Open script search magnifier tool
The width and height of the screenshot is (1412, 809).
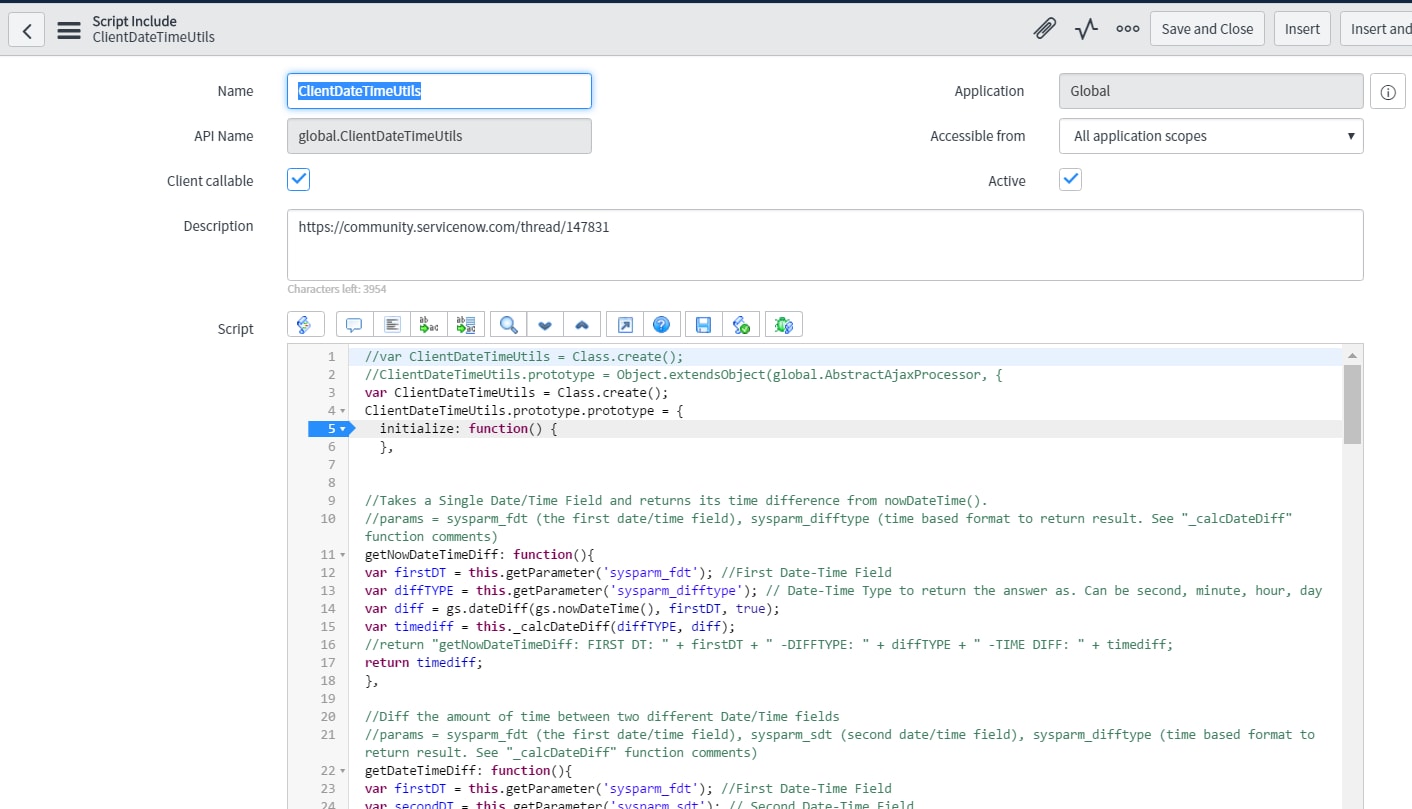point(508,325)
